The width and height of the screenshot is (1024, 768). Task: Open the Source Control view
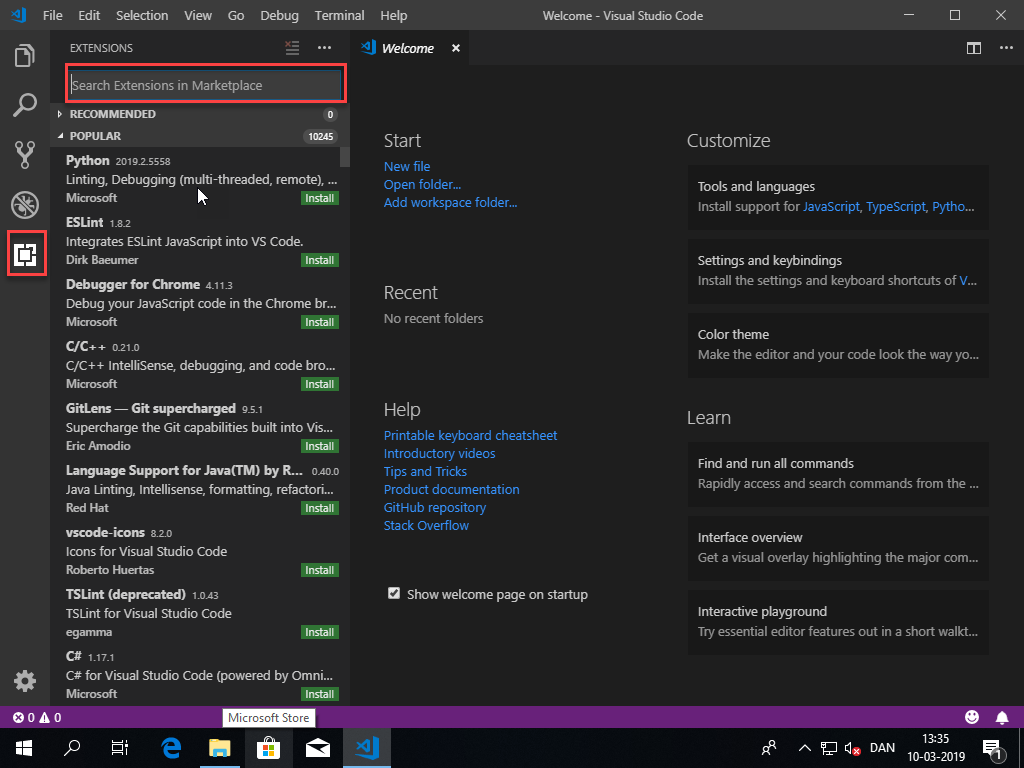click(25, 155)
